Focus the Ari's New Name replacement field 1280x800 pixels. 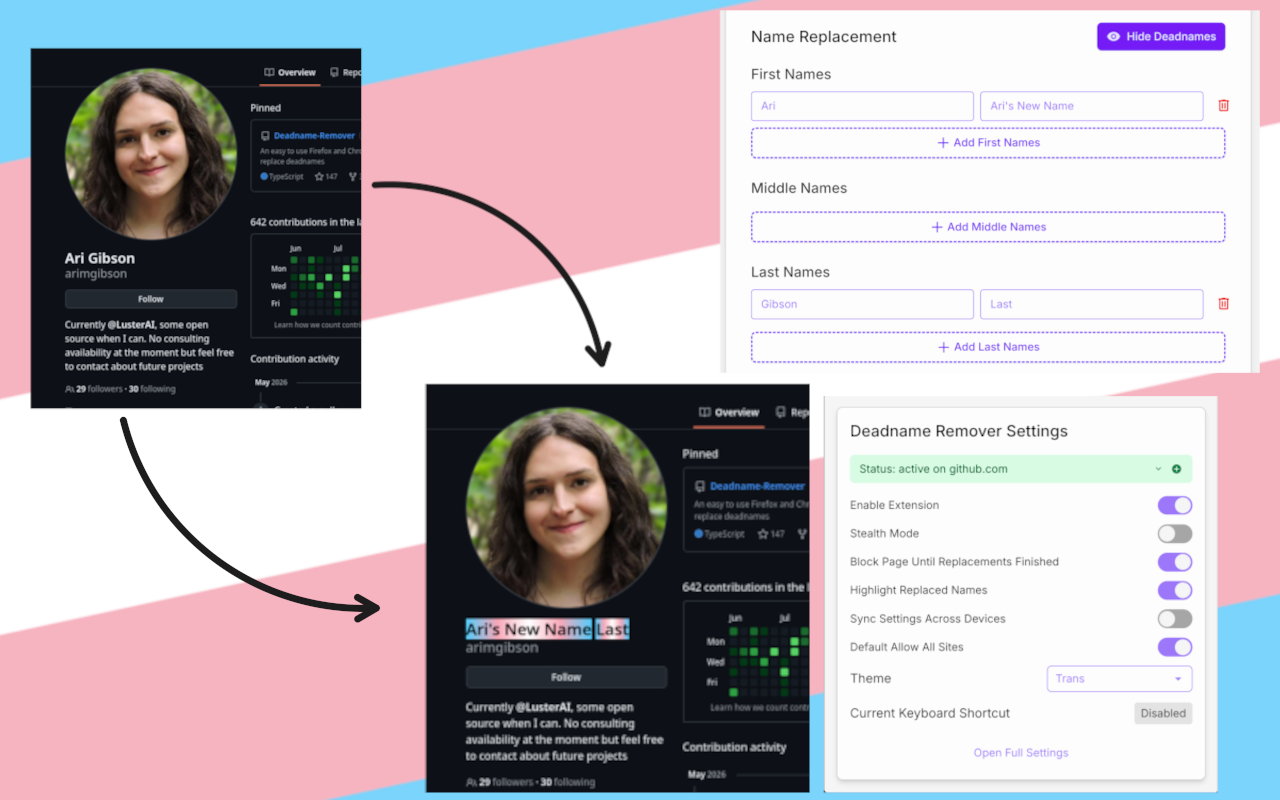[1092, 106]
